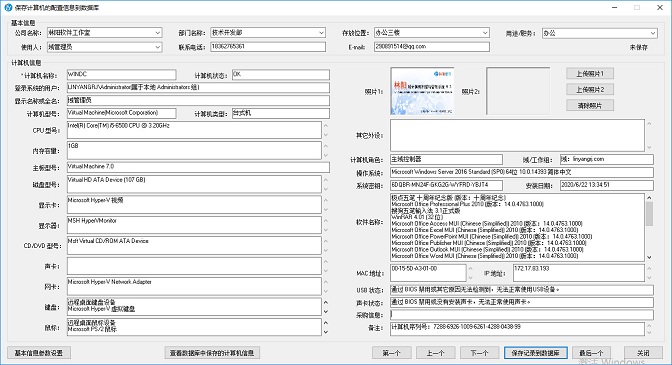The image size is (672, 365).
Task: Go to the first record button
Action: (391, 353)
